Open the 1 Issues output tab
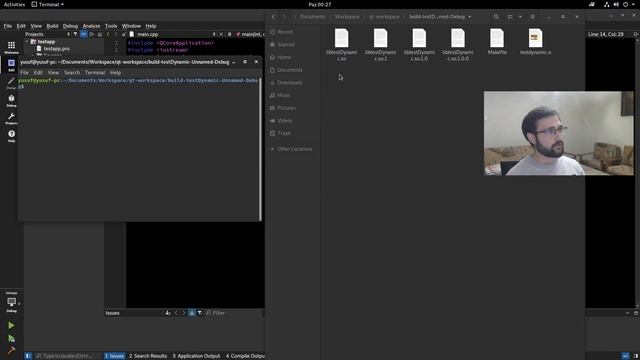The height and width of the screenshot is (360, 640). [x=115, y=356]
